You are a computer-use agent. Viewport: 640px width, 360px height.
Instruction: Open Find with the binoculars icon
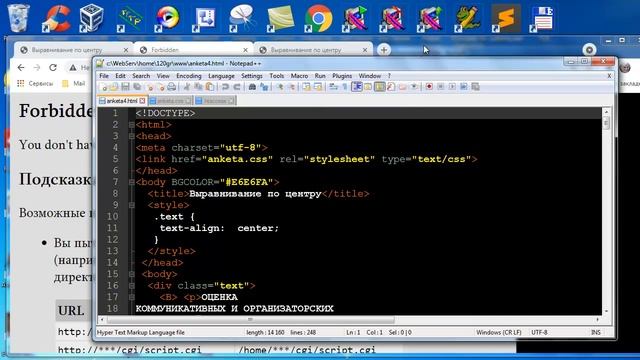coord(252,87)
